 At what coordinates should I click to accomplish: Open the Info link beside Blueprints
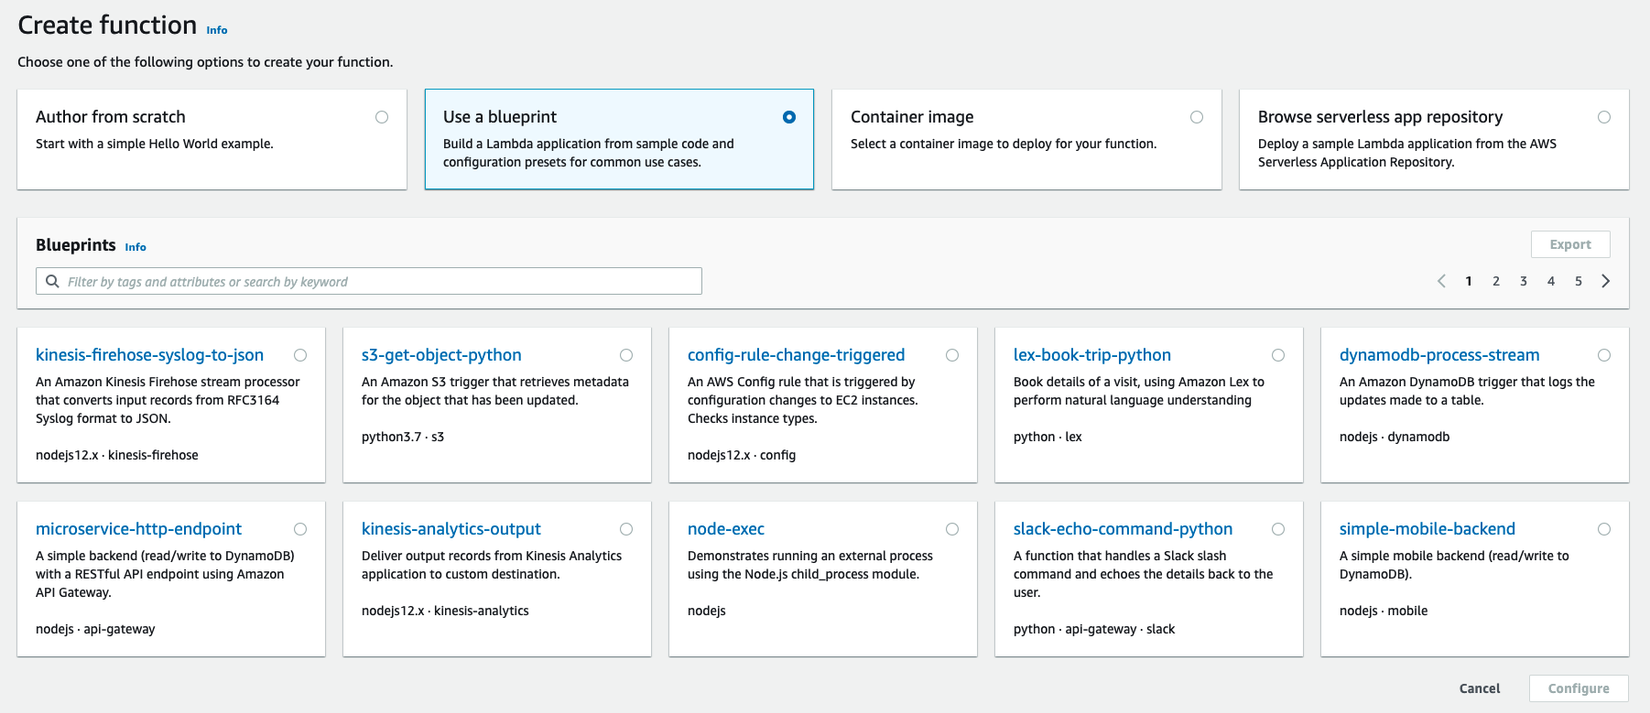(x=135, y=247)
